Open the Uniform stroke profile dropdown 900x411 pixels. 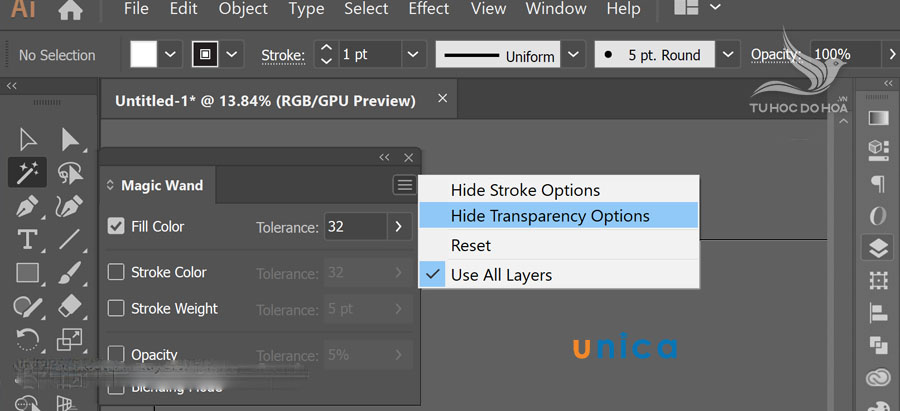pyautogui.click(x=574, y=55)
